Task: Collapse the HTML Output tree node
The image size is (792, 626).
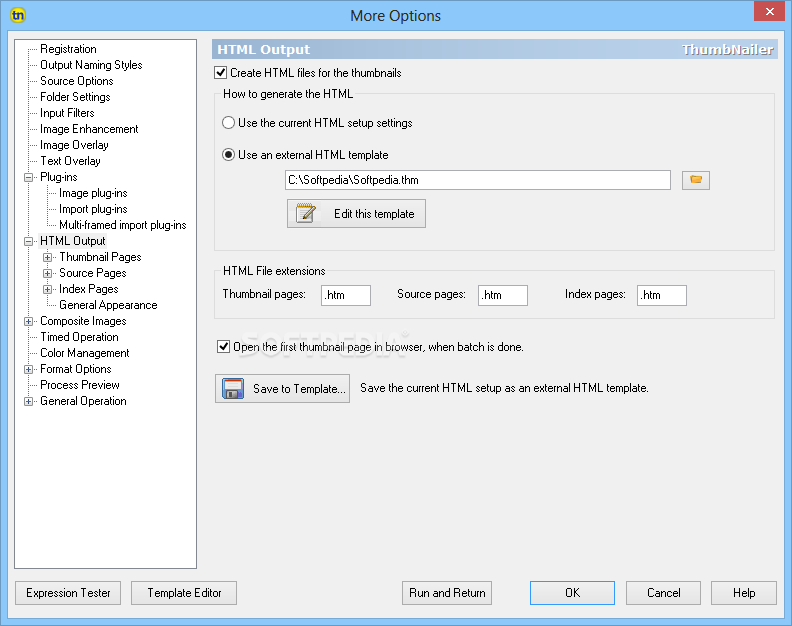Action: tap(29, 242)
